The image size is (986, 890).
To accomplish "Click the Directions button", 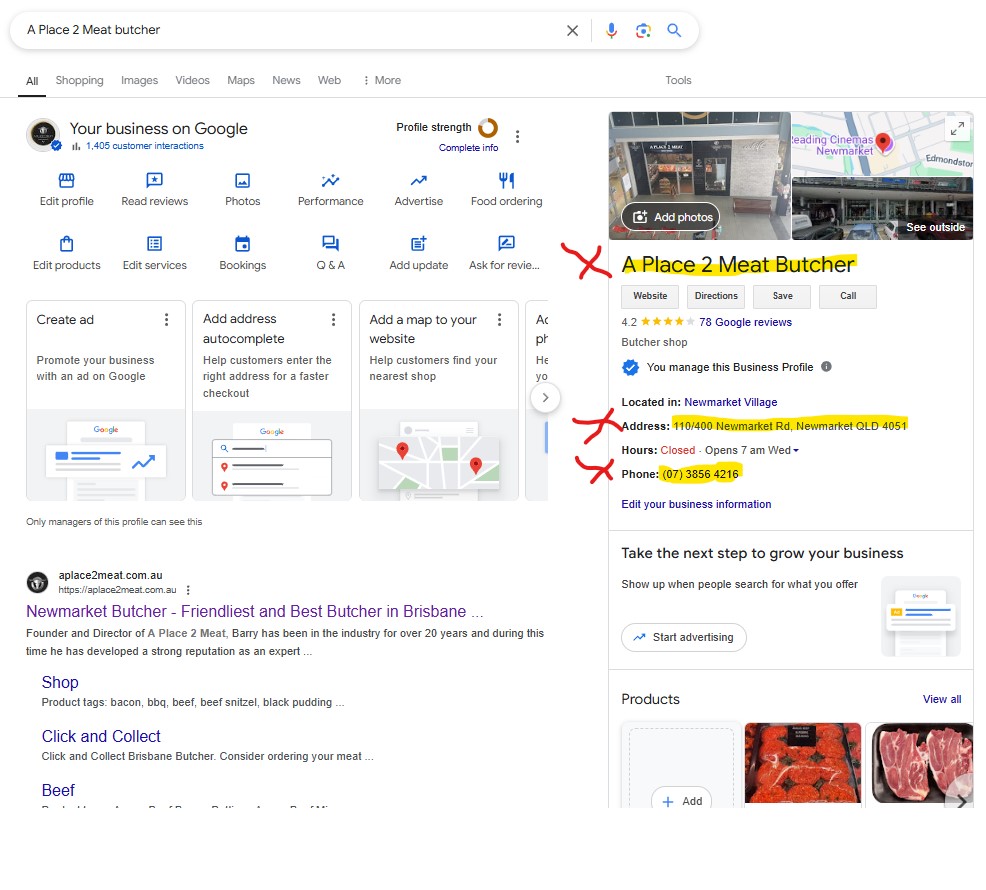I will tap(715, 296).
